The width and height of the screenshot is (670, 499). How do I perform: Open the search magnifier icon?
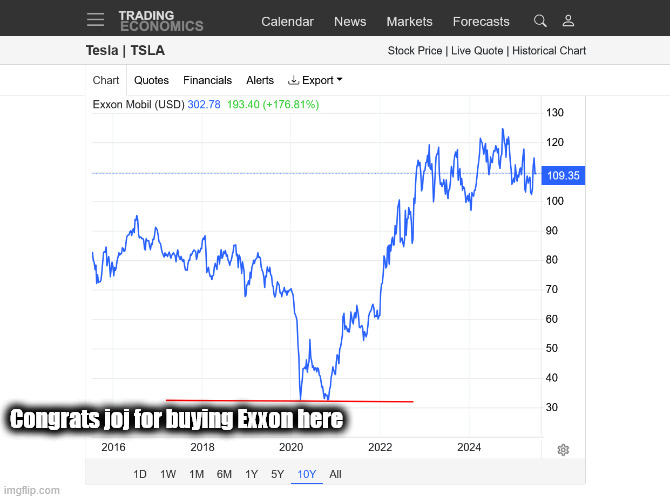click(x=540, y=21)
